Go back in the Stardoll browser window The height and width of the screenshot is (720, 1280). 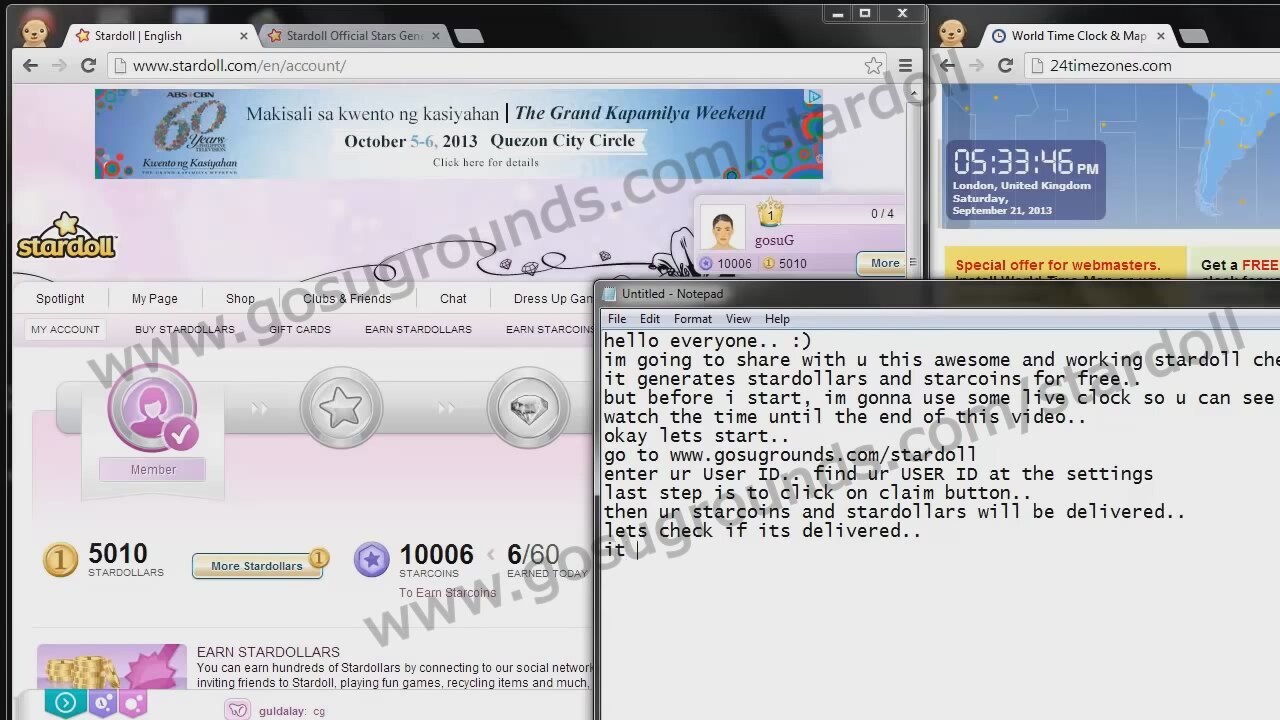pos(30,66)
